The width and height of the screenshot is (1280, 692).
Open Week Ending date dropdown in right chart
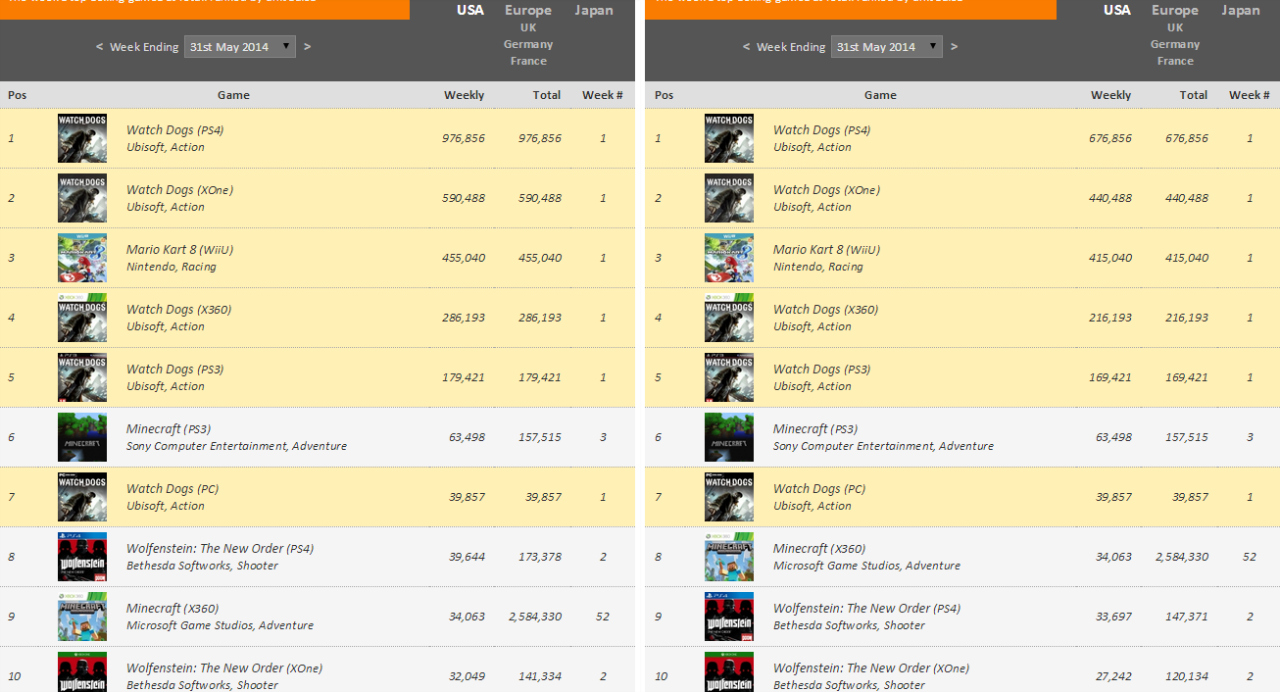(x=887, y=47)
